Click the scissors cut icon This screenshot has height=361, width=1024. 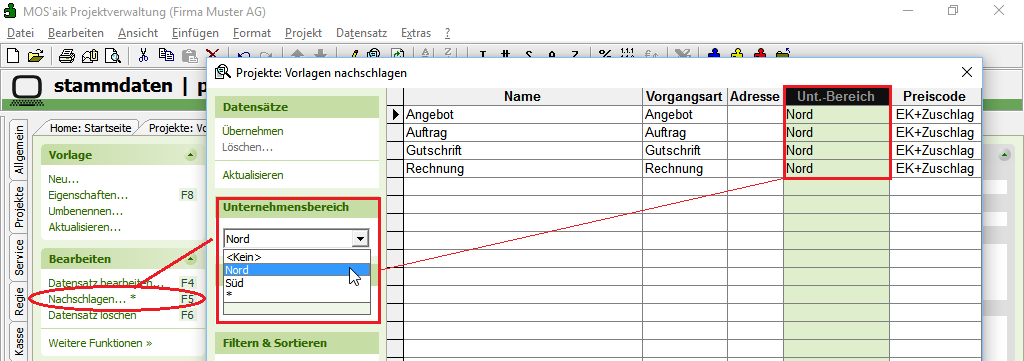(x=144, y=55)
